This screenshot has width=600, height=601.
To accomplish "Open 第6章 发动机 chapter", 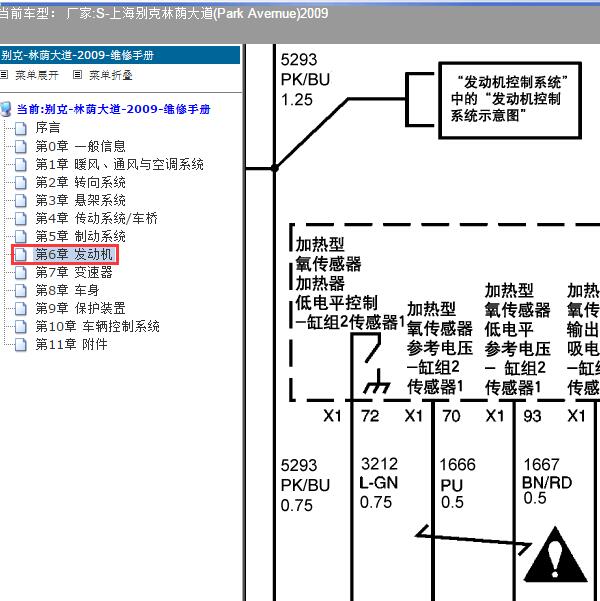I will tap(74, 254).
